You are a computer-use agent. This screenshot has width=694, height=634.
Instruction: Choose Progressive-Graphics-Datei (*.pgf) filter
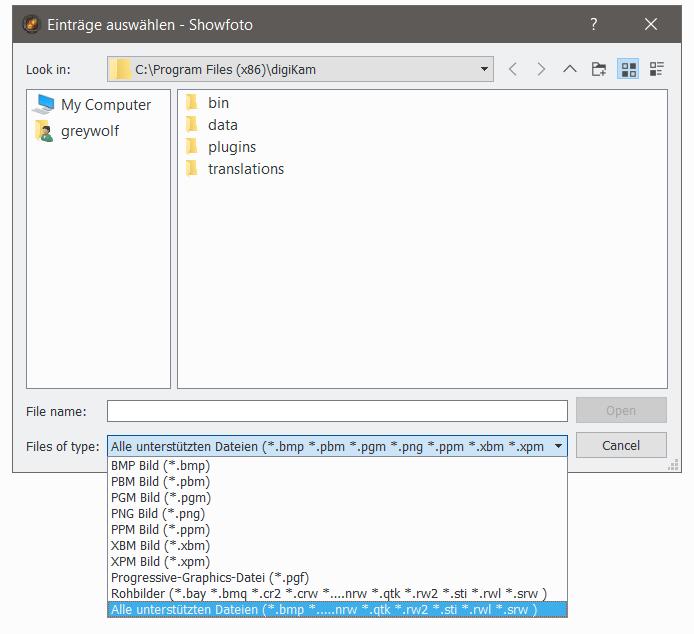[x=209, y=578]
